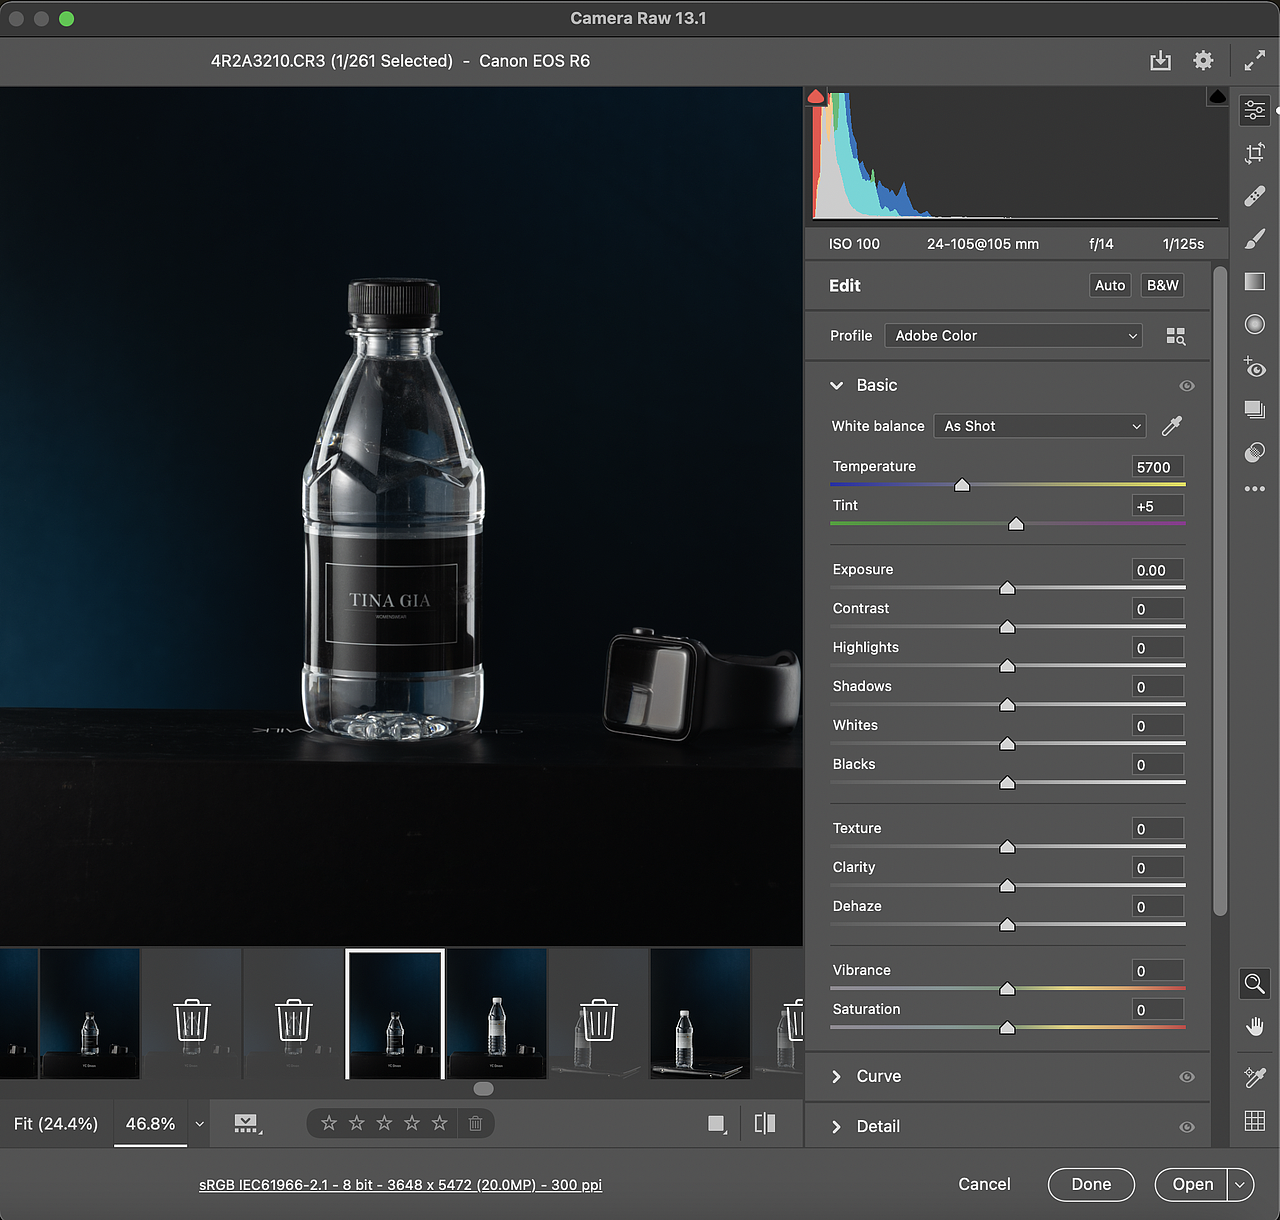Collapse the Basic section
Screen dimensions: 1280x1220
point(837,385)
